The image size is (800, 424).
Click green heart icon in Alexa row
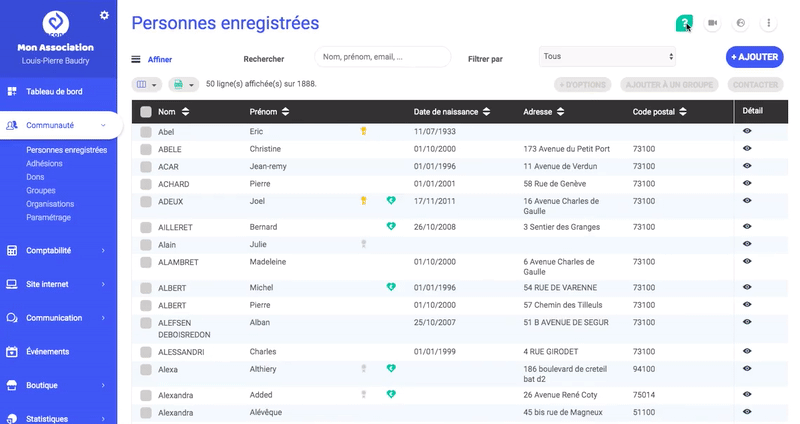(391, 368)
